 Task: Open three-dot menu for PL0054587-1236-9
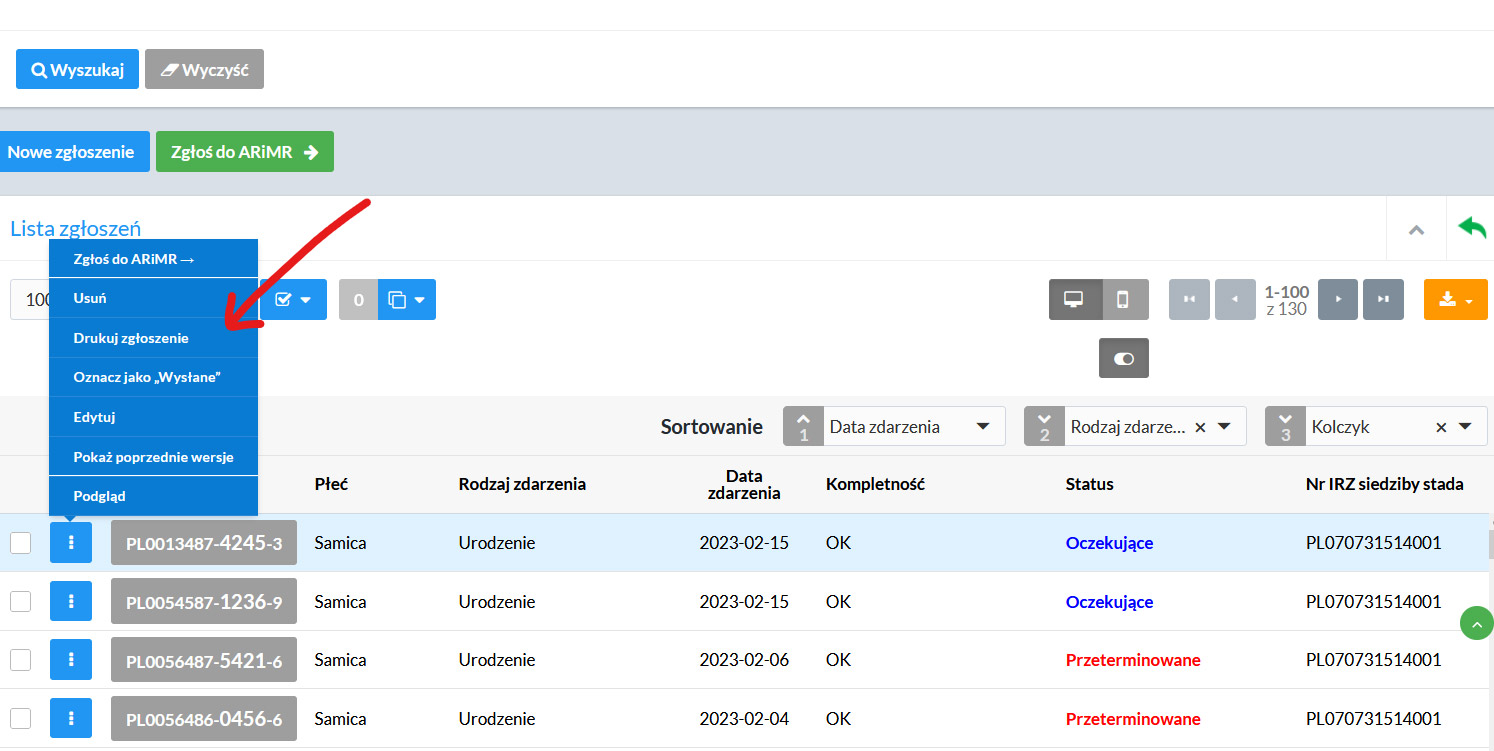coord(71,602)
